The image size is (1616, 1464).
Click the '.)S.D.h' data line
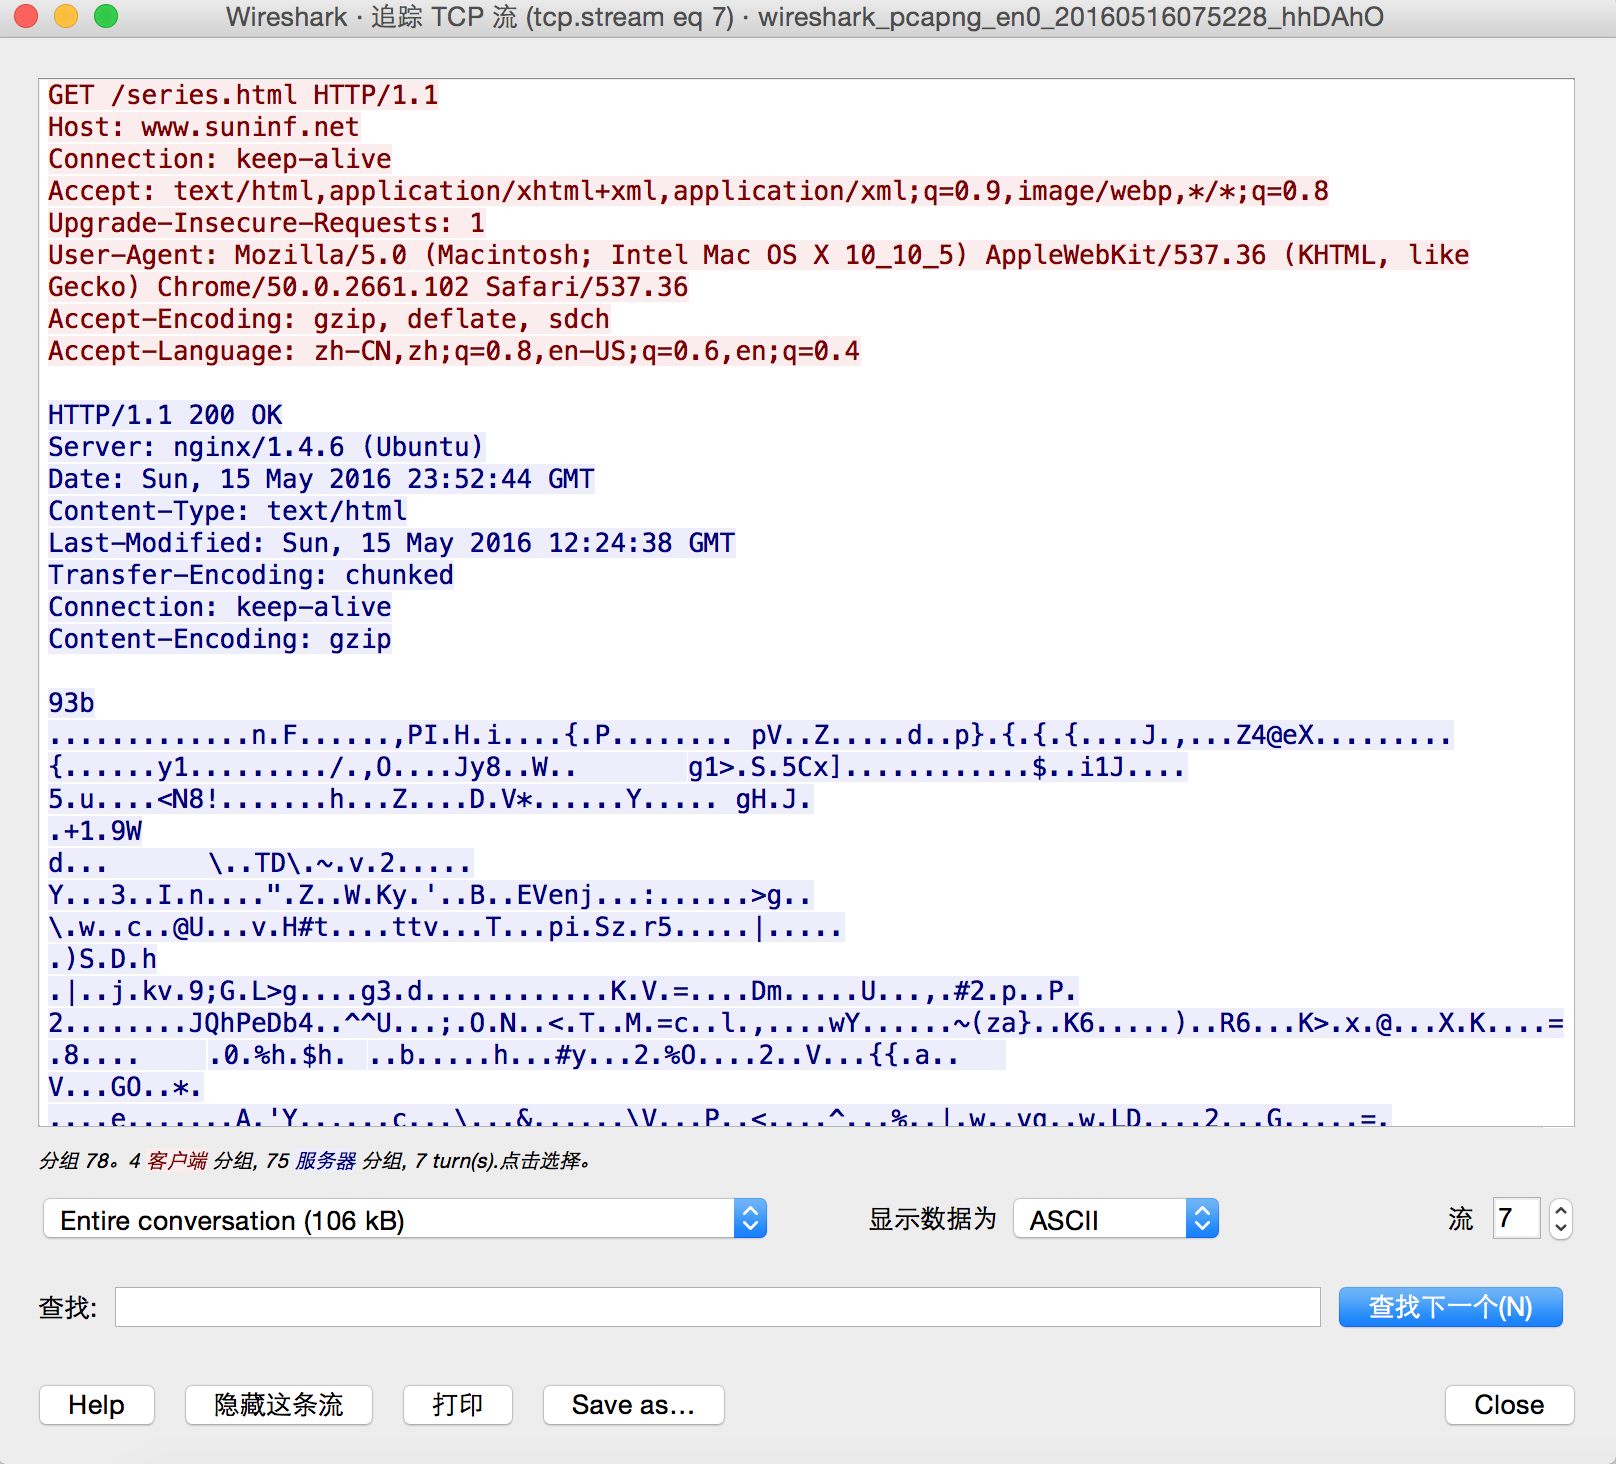[x=103, y=959]
